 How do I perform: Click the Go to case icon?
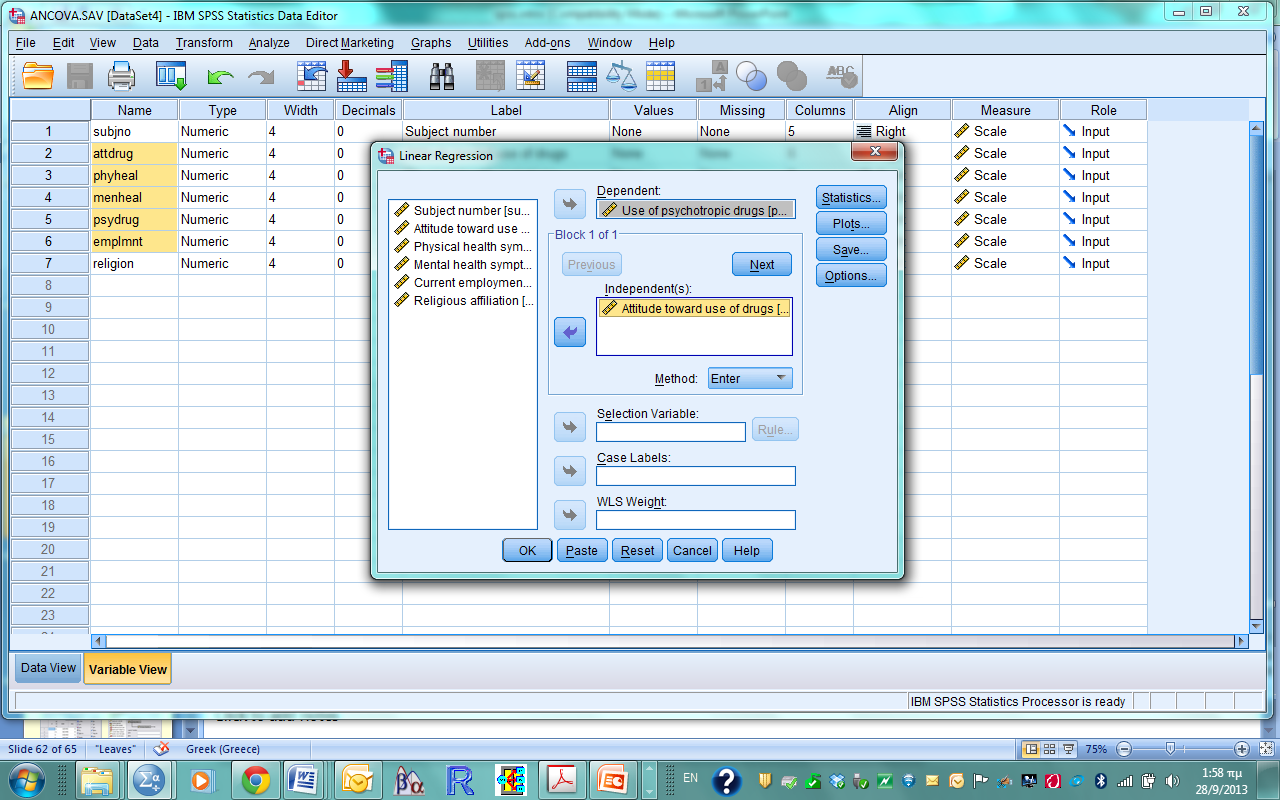(312, 76)
